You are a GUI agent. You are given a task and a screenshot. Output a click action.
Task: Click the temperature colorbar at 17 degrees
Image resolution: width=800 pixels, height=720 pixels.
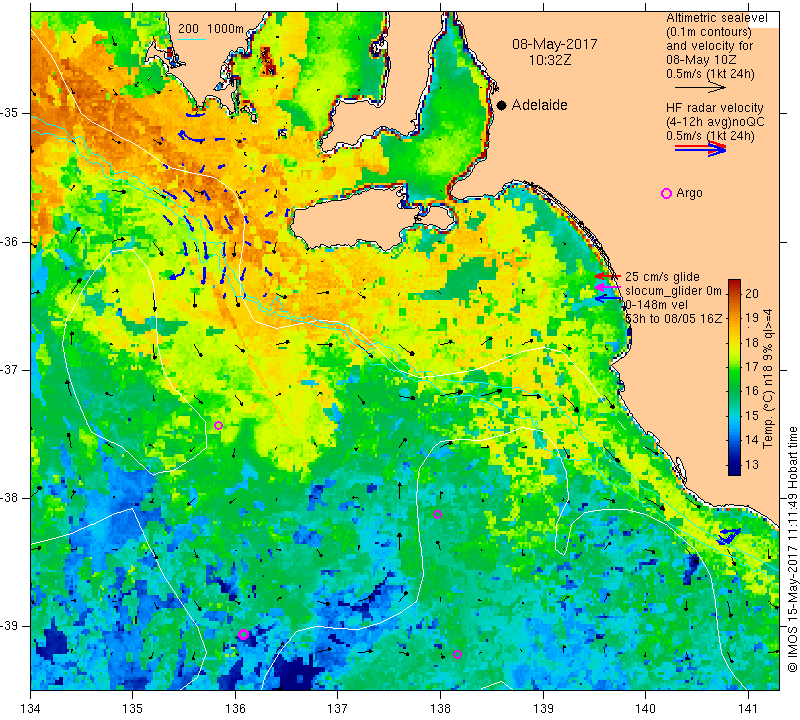[x=734, y=367]
